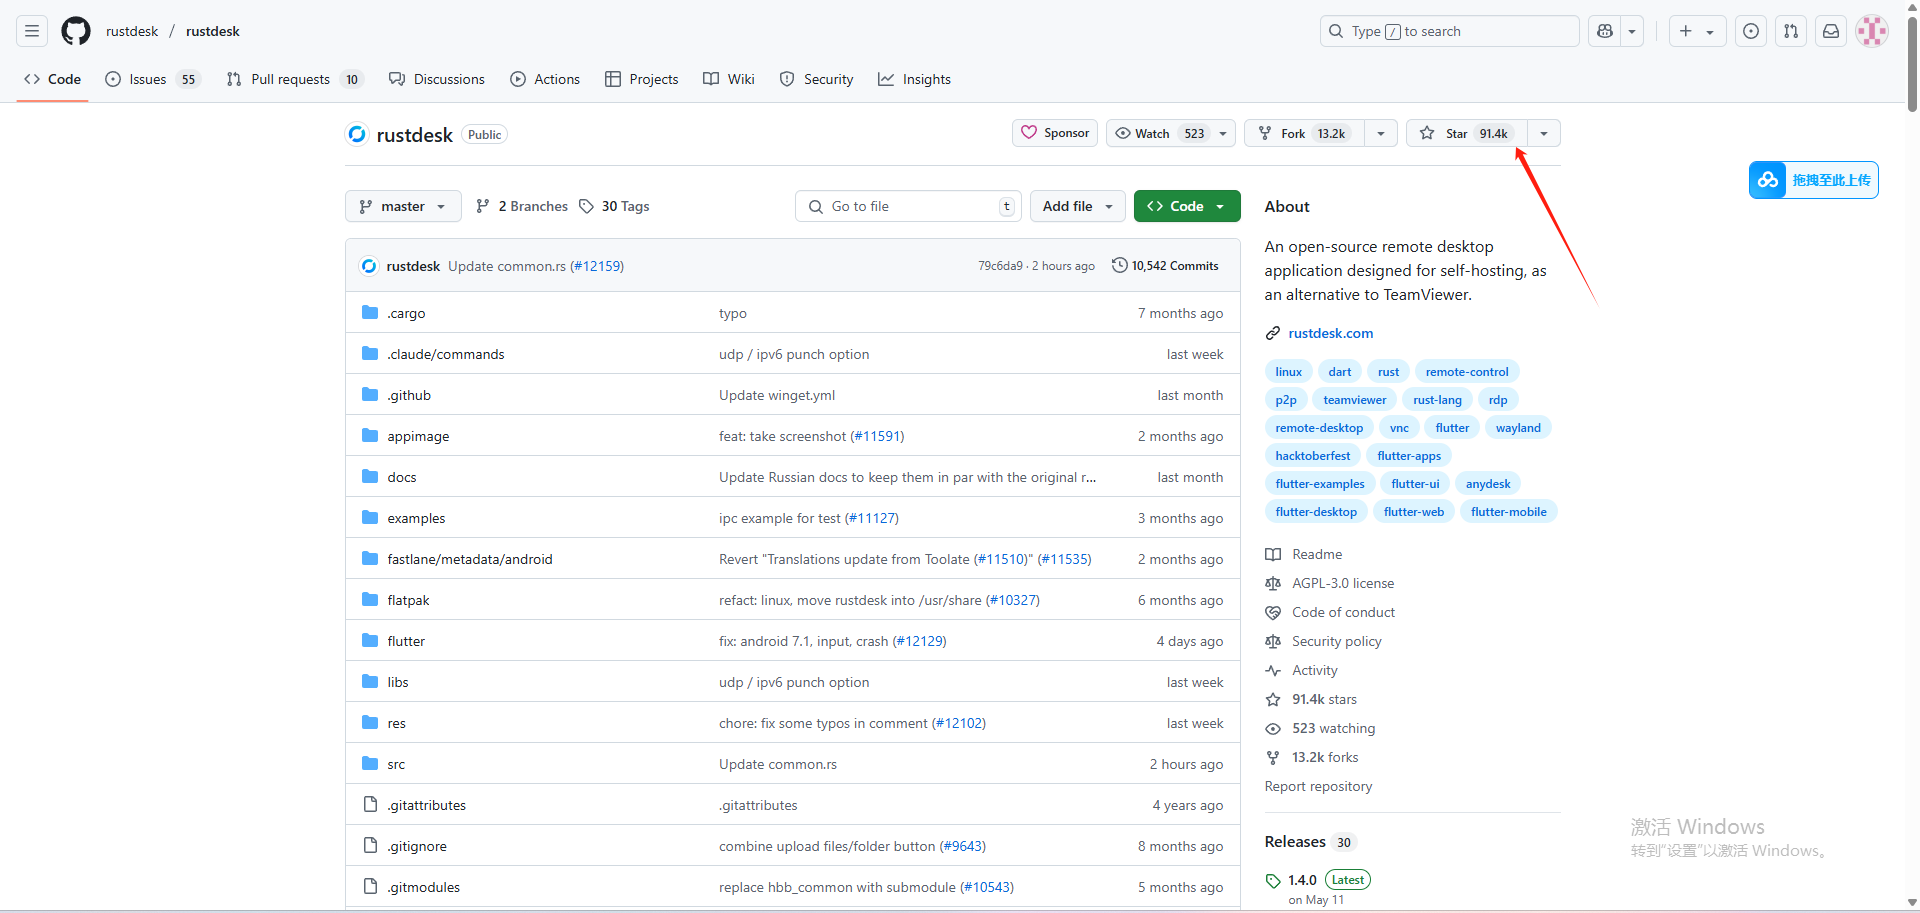Image resolution: width=1920 pixels, height=913 pixels.
Task: Open the .gitmodules file
Action: pos(424,887)
